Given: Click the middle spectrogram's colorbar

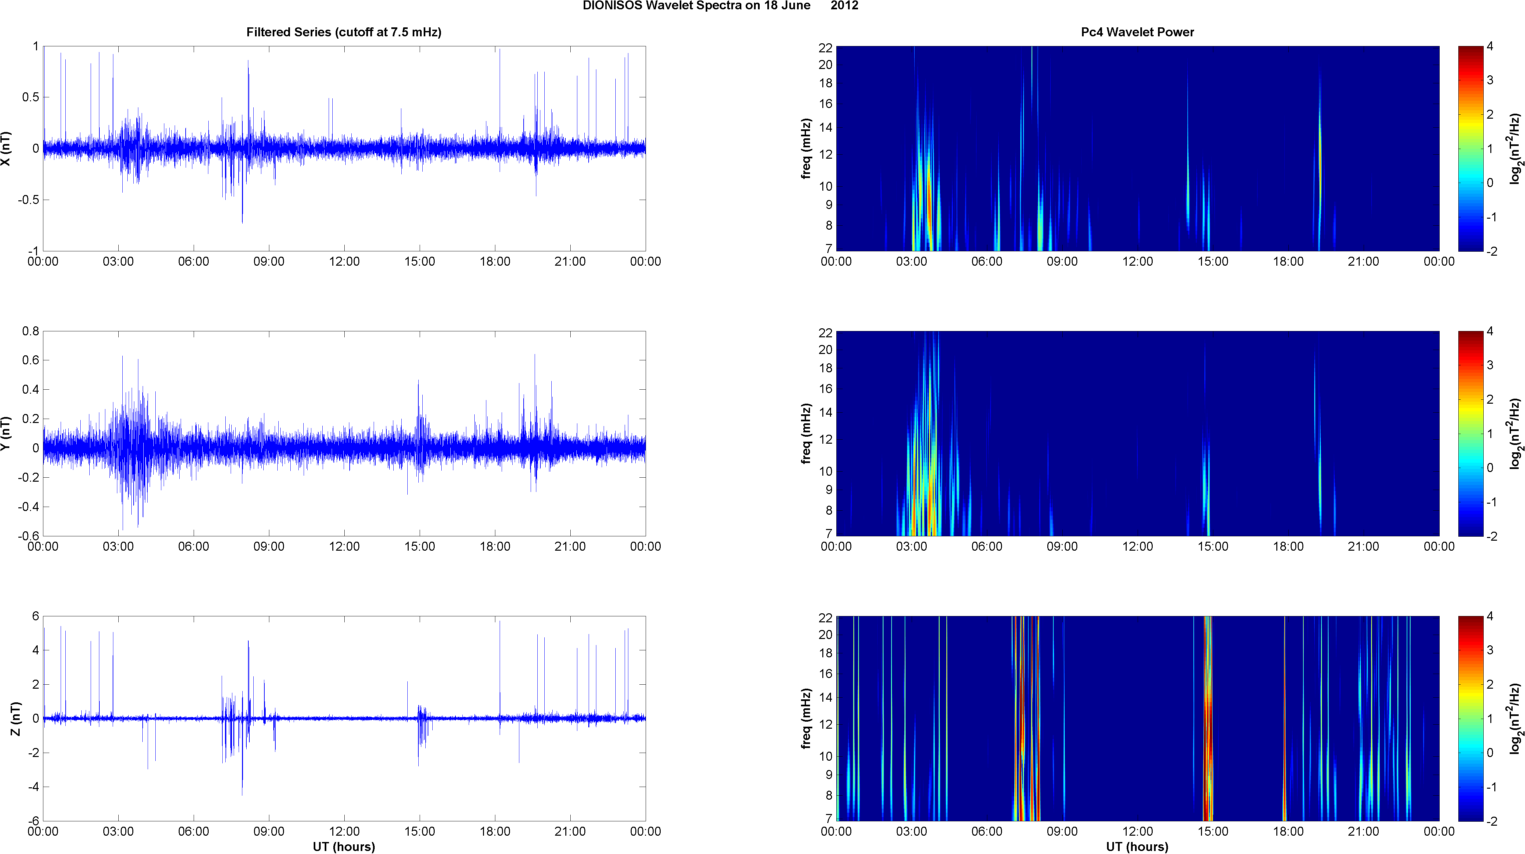Looking at the screenshot, I should click(x=1470, y=433).
